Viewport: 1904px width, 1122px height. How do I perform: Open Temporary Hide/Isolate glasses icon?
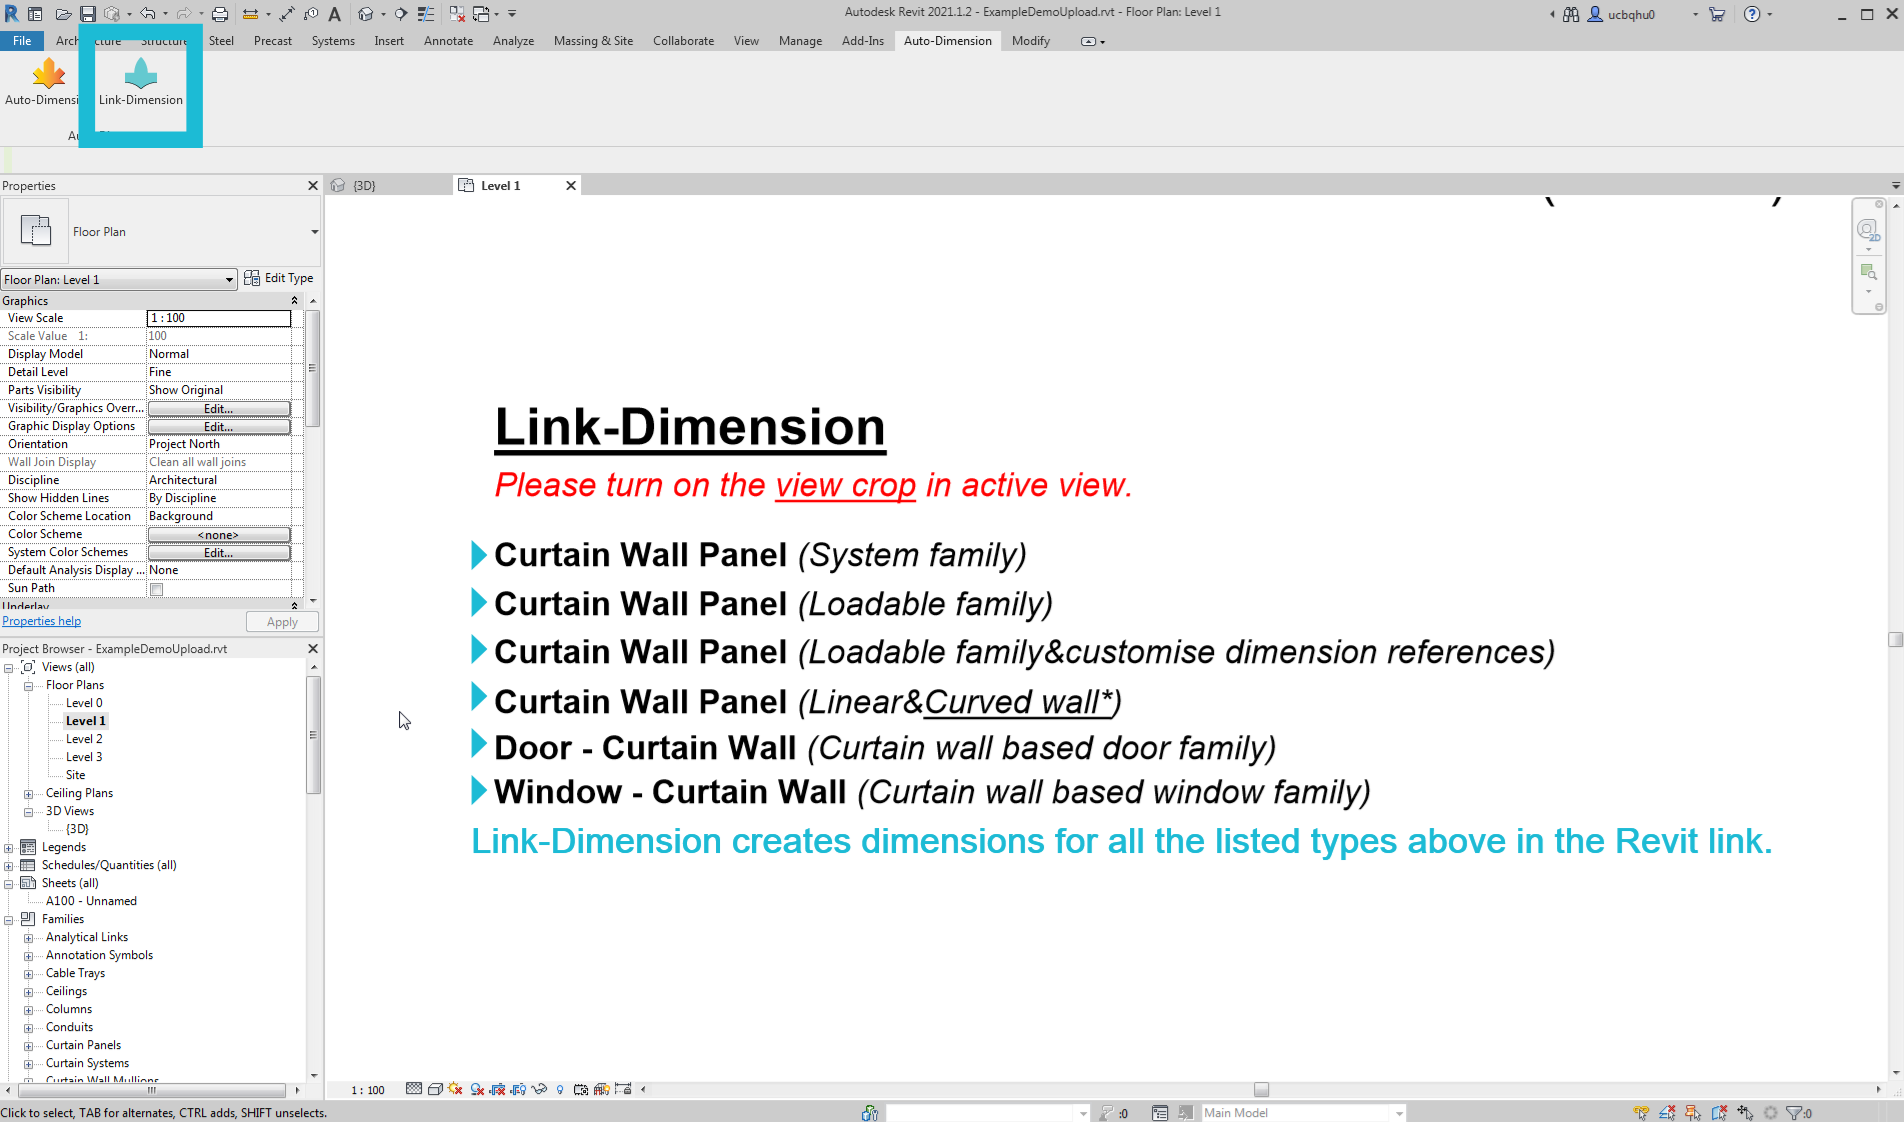pyautogui.click(x=539, y=1089)
